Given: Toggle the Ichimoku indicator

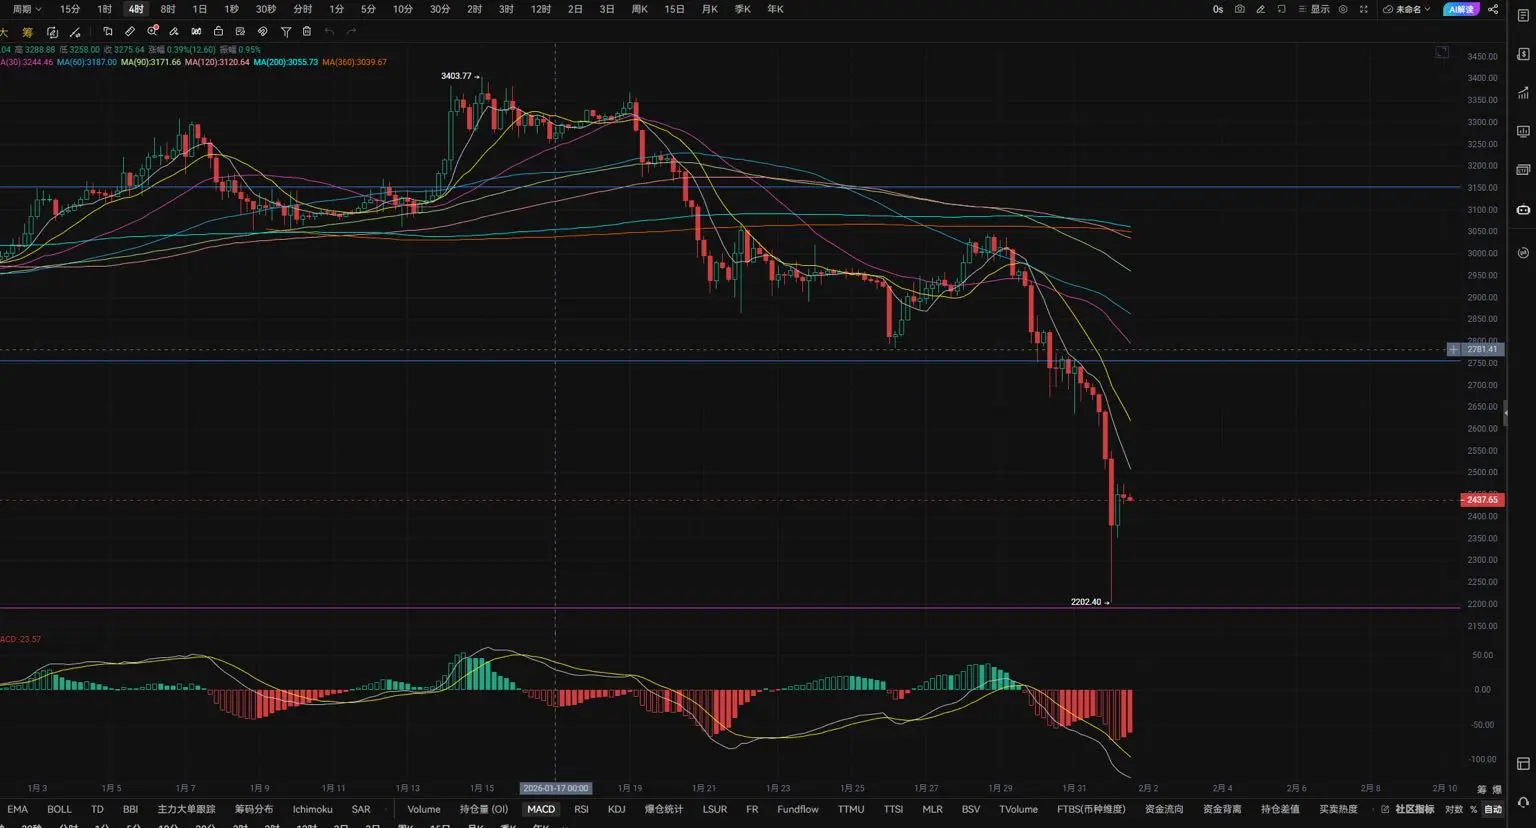Looking at the screenshot, I should pos(312,809).
